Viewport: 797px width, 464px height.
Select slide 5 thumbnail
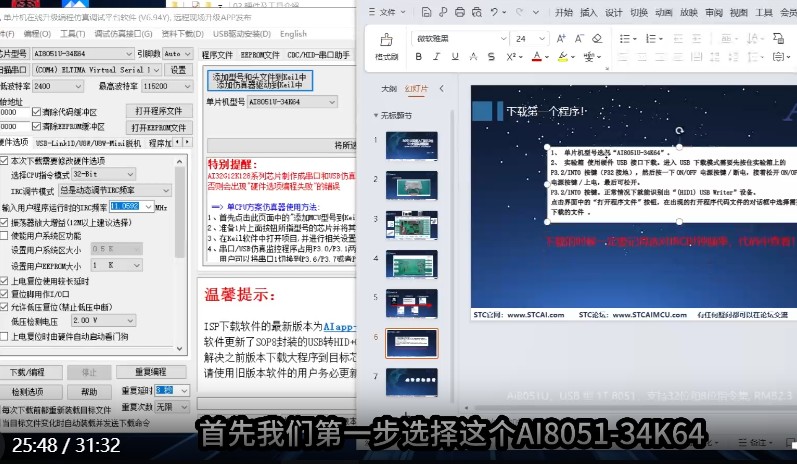[411, 303]
